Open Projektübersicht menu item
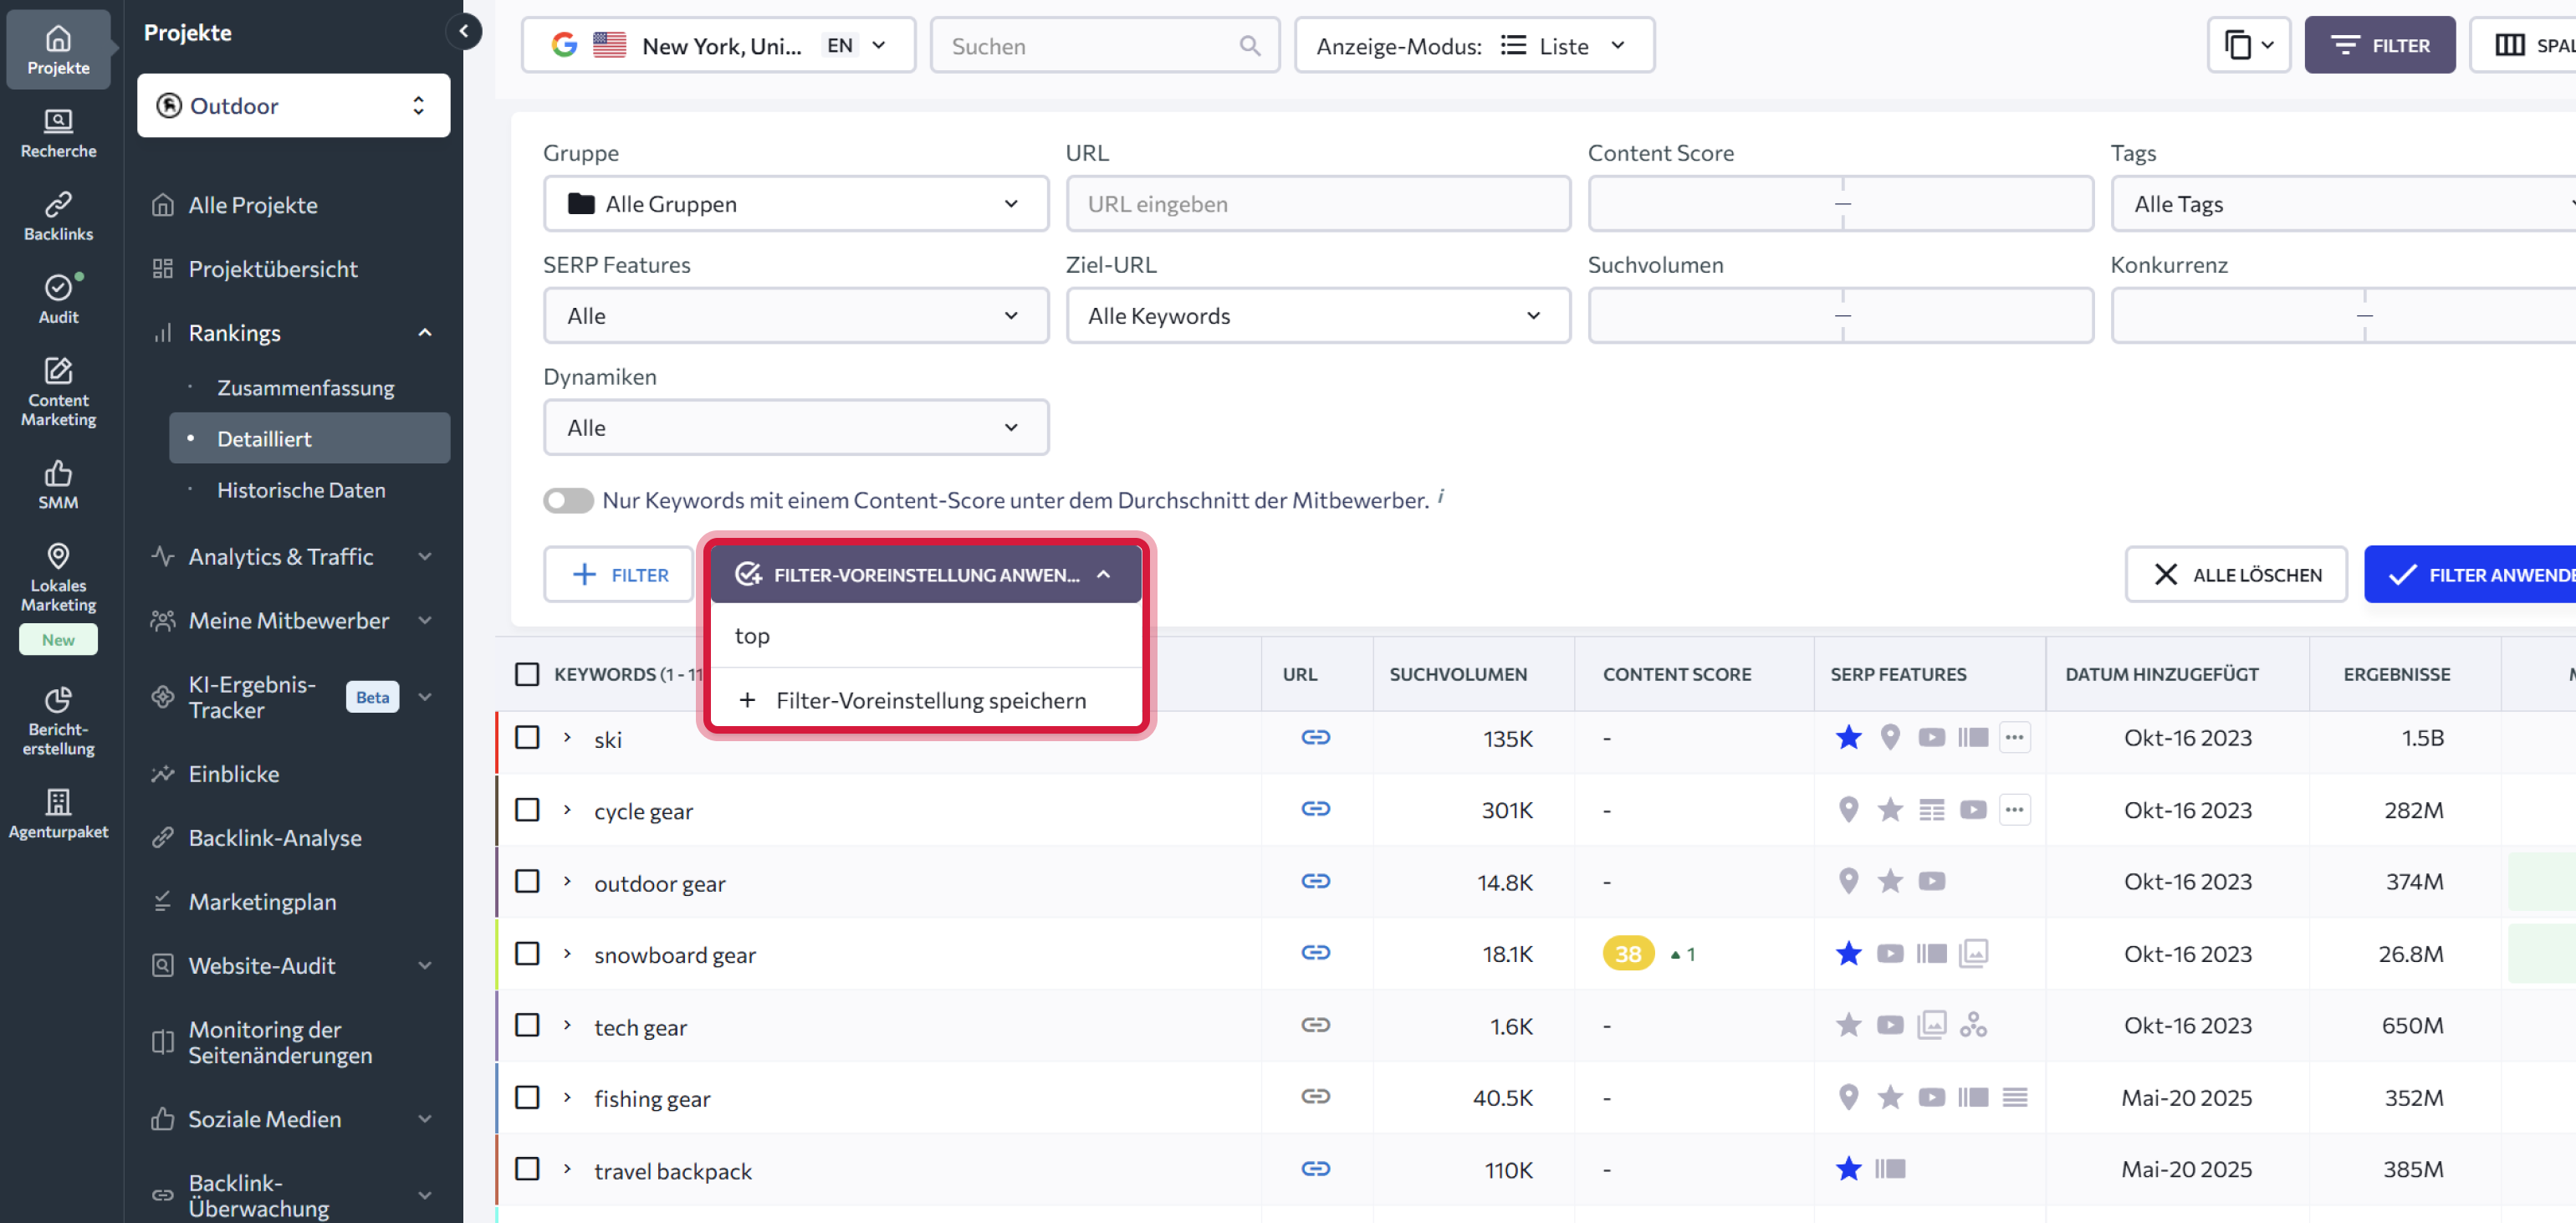The height and width of the screenshot is (1223, 2576). (x=273, y=268)
